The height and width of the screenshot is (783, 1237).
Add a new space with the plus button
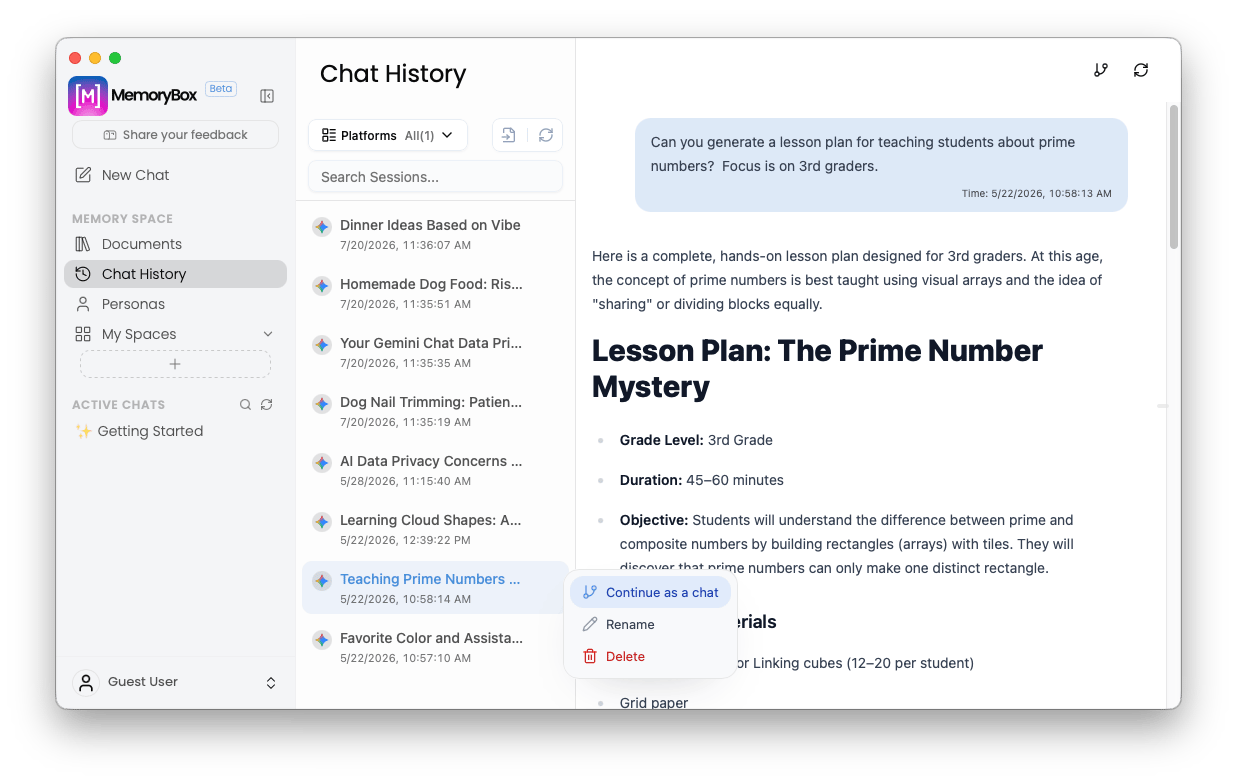(175, 364)
